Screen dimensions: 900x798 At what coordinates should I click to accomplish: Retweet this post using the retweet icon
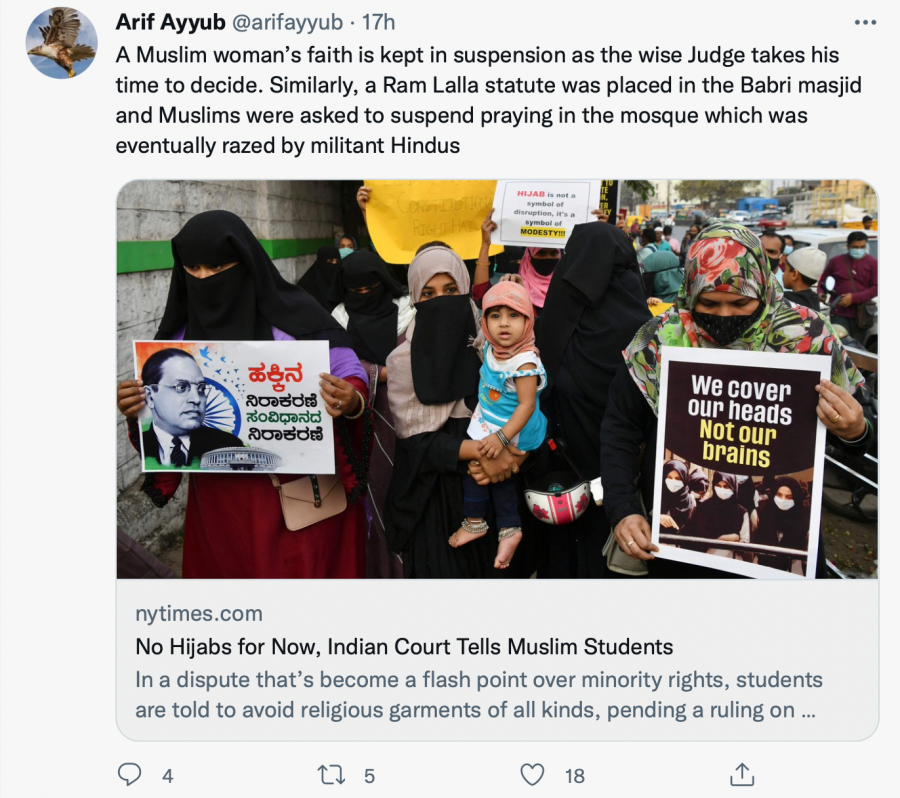(332, 775)
